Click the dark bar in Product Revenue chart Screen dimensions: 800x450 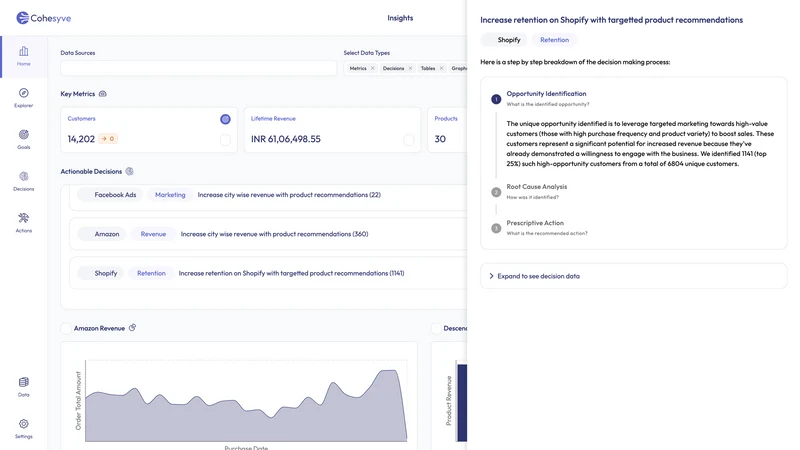coord(462,403)
